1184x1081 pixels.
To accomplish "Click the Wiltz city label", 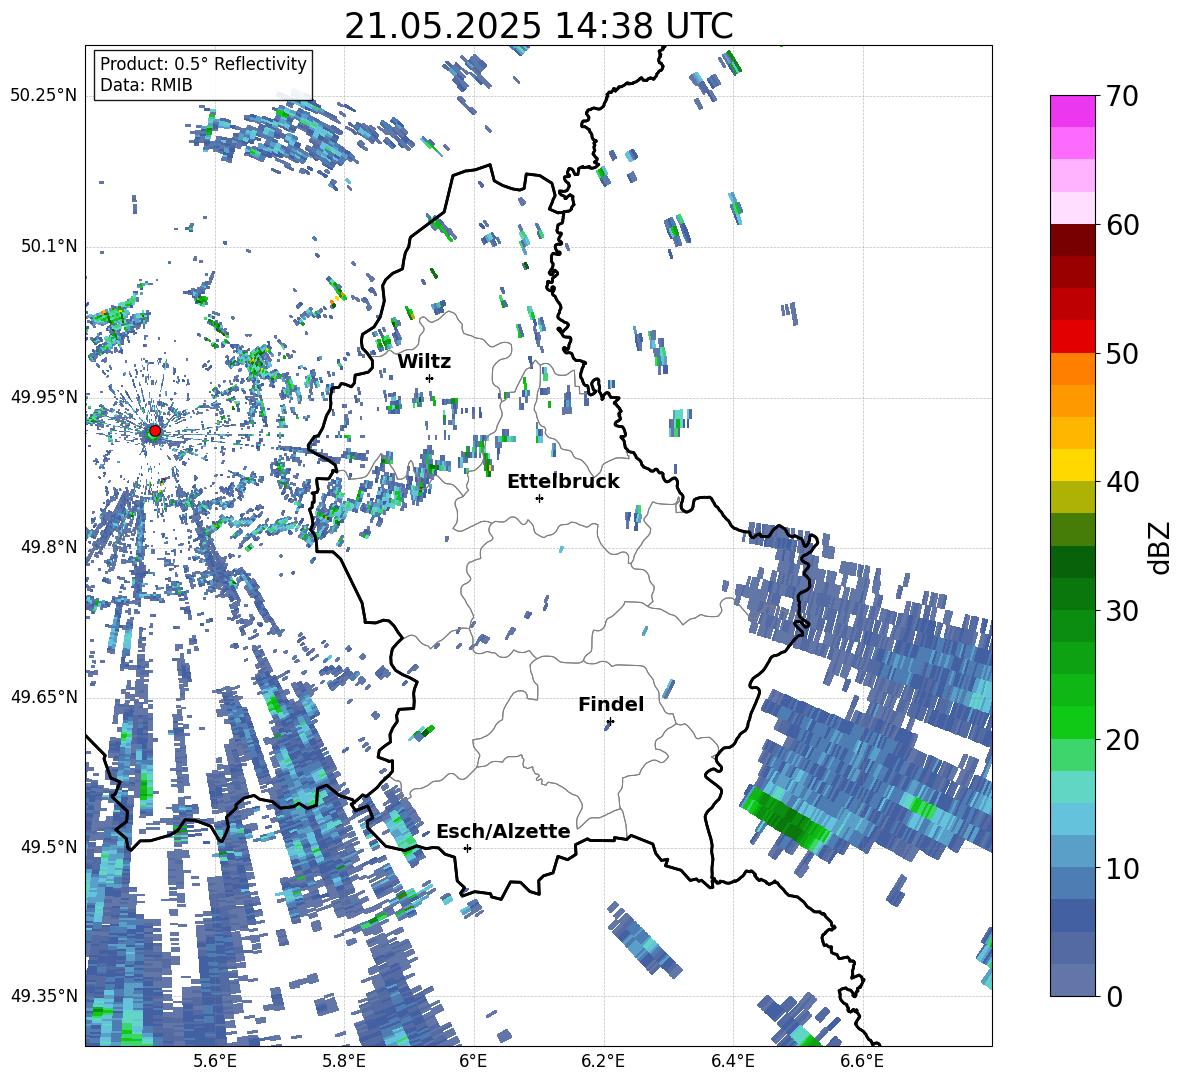I will (x=424, y=362).
